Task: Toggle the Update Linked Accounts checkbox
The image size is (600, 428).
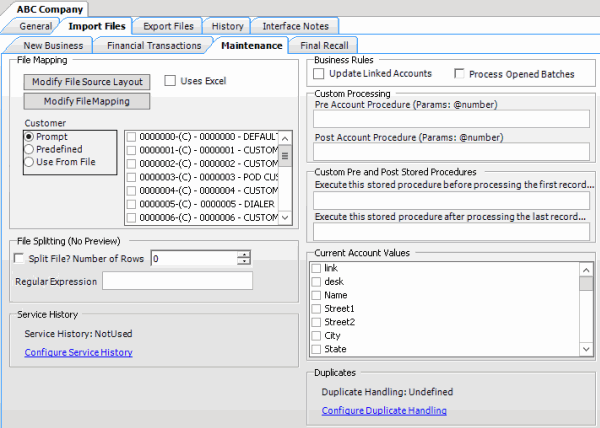Action: point(320,74)
